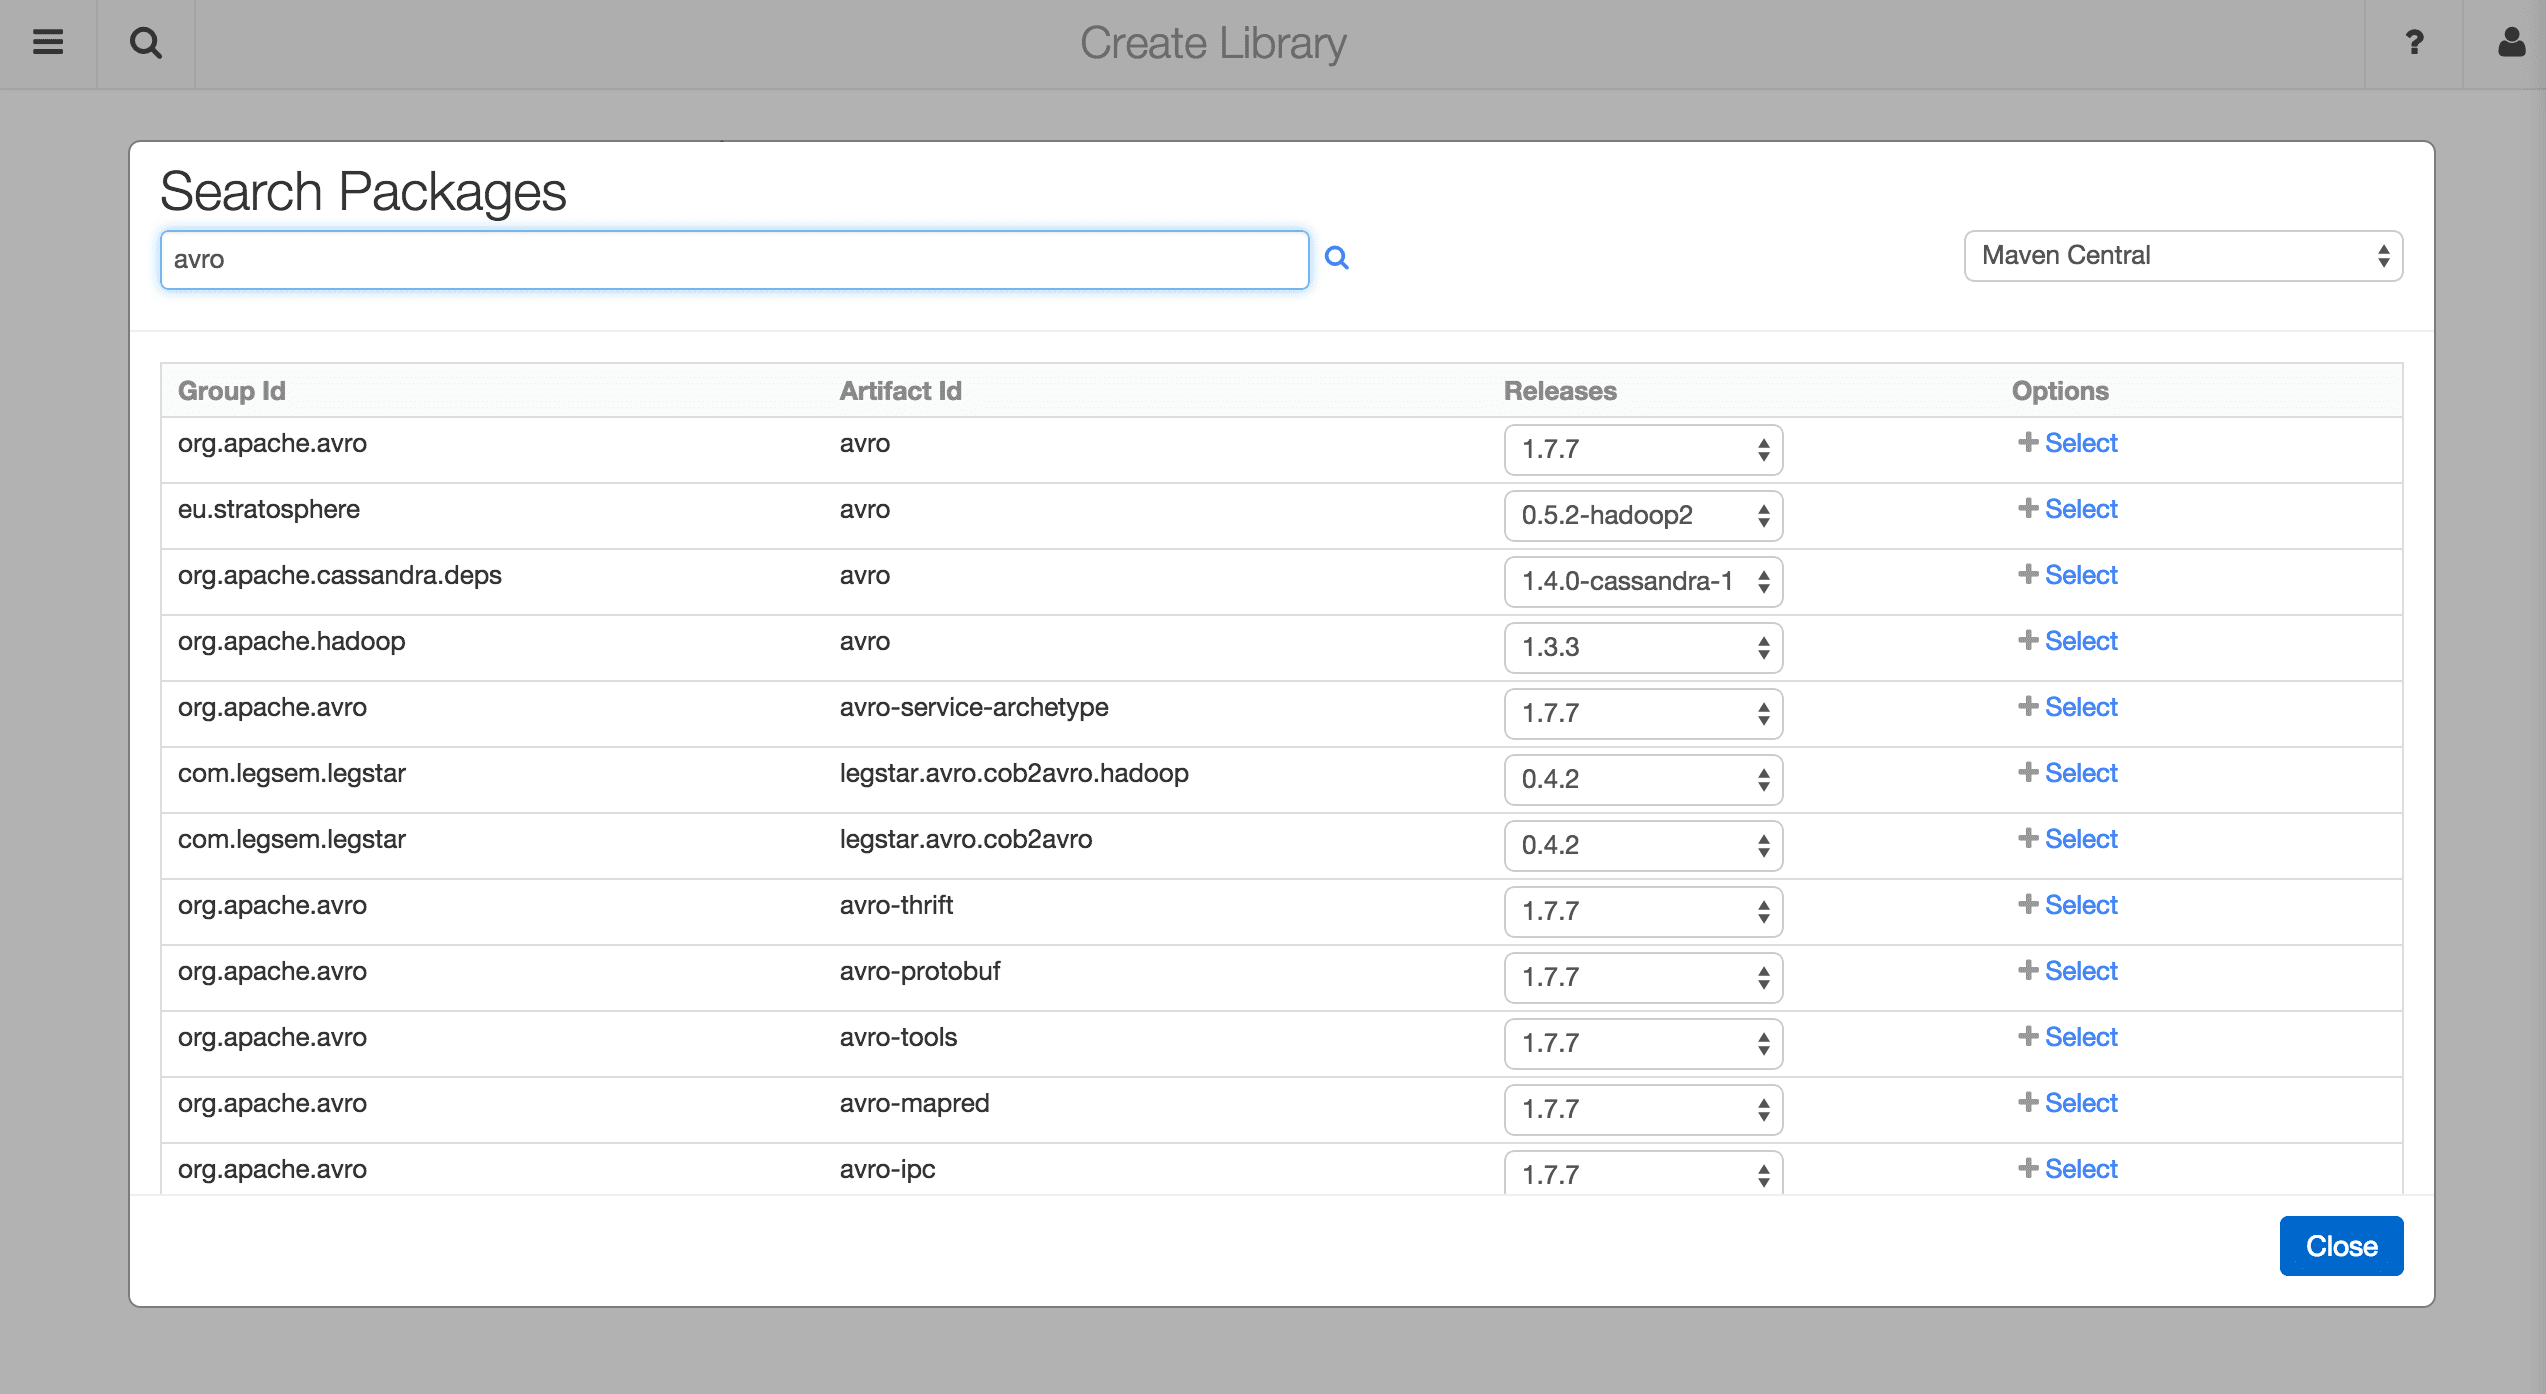Image resolution: width=2546 pixels, height=1394 pixels.
Task: Open the hamburger menu icon
Action: (x=48, y=43)
